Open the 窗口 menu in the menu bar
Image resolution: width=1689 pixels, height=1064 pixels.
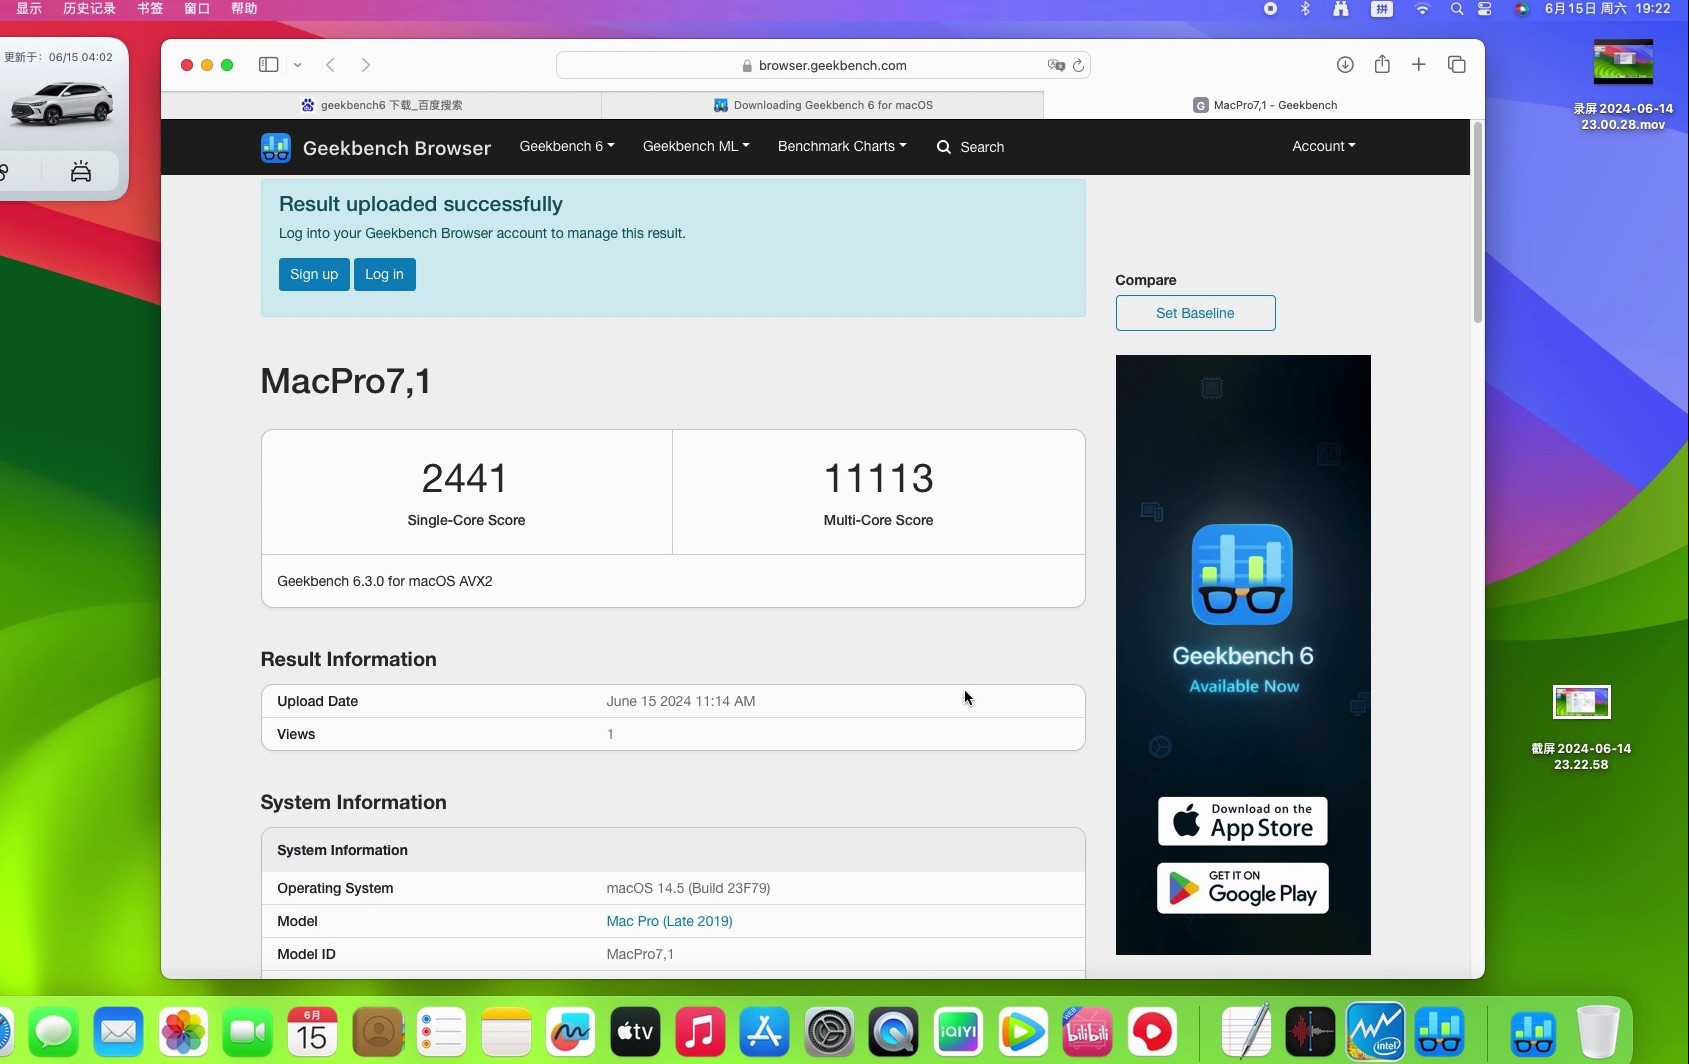tap(197, 8)
